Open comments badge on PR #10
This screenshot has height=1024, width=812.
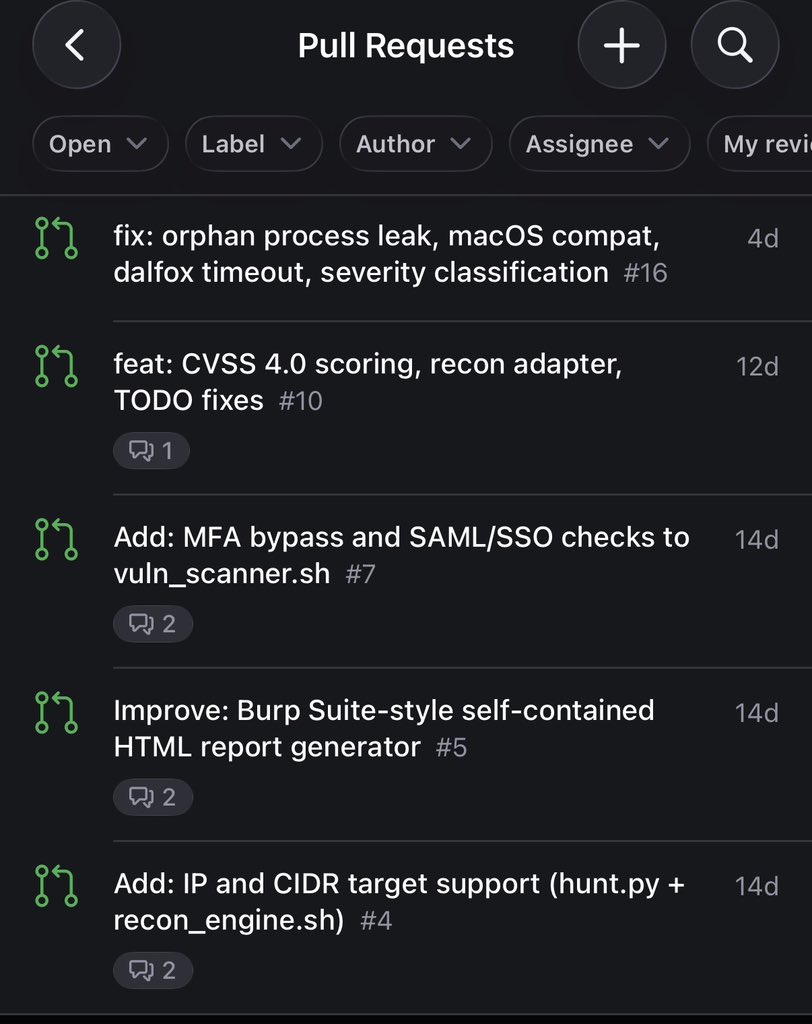pos(152,451)
